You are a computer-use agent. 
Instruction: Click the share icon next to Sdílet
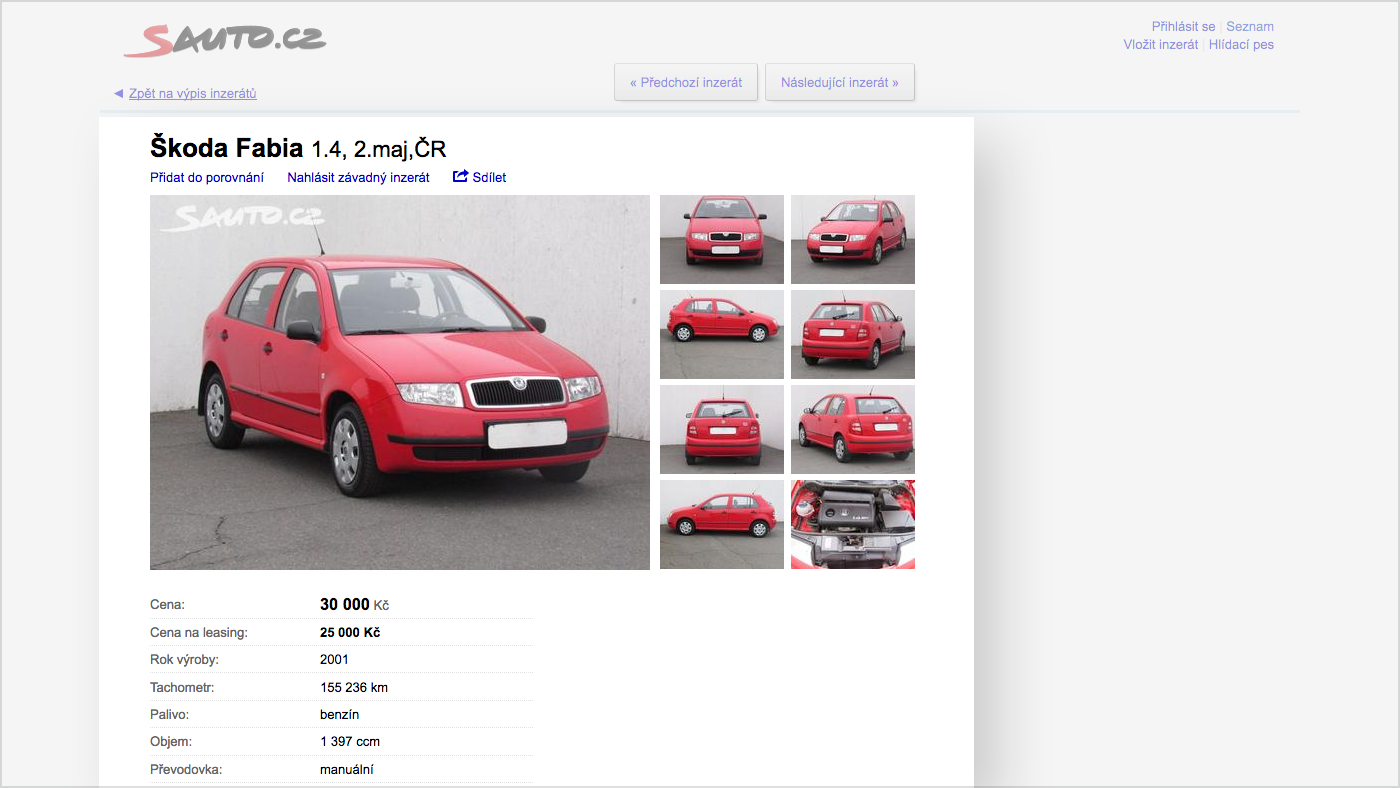(x=461, y=176)
